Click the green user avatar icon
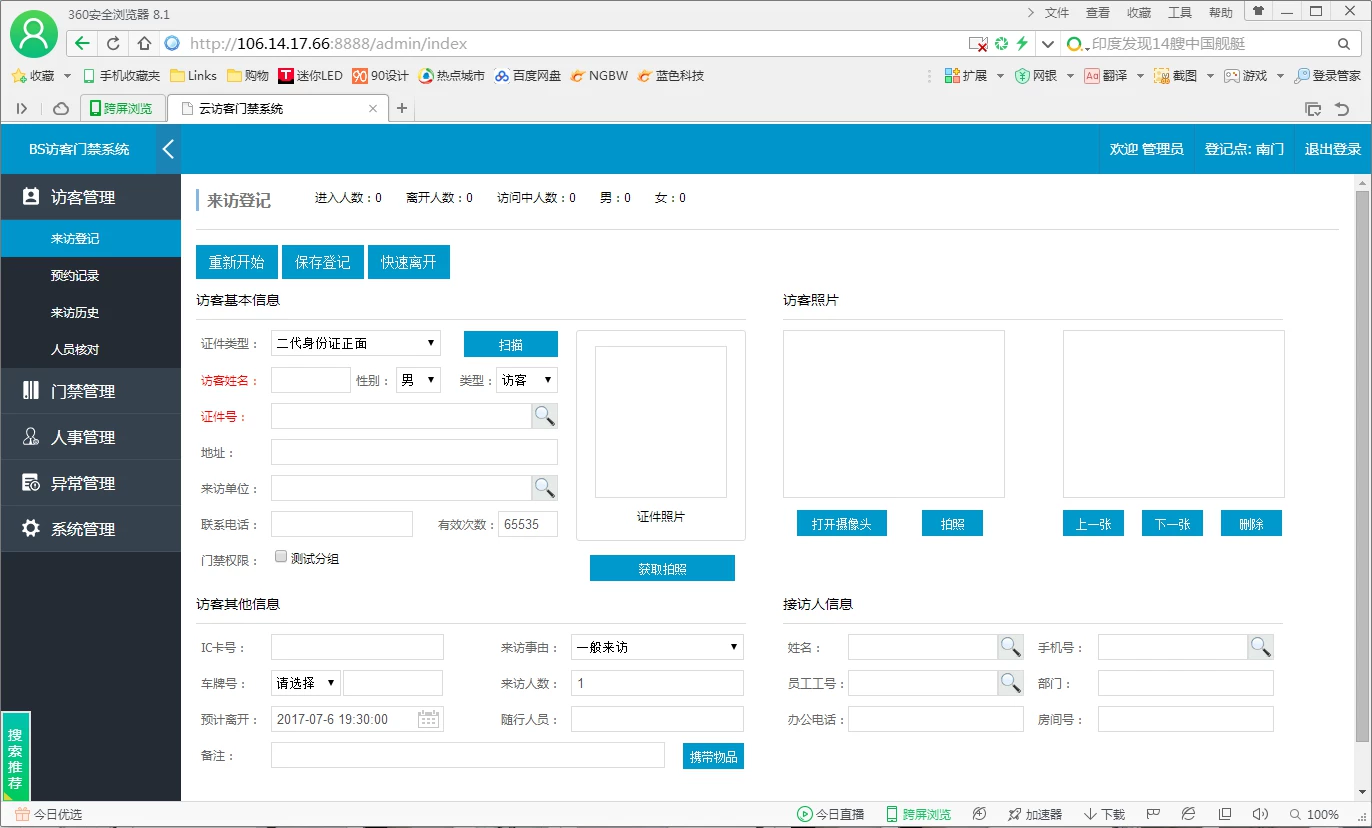Screen dimensions: 1372x828 34,35
